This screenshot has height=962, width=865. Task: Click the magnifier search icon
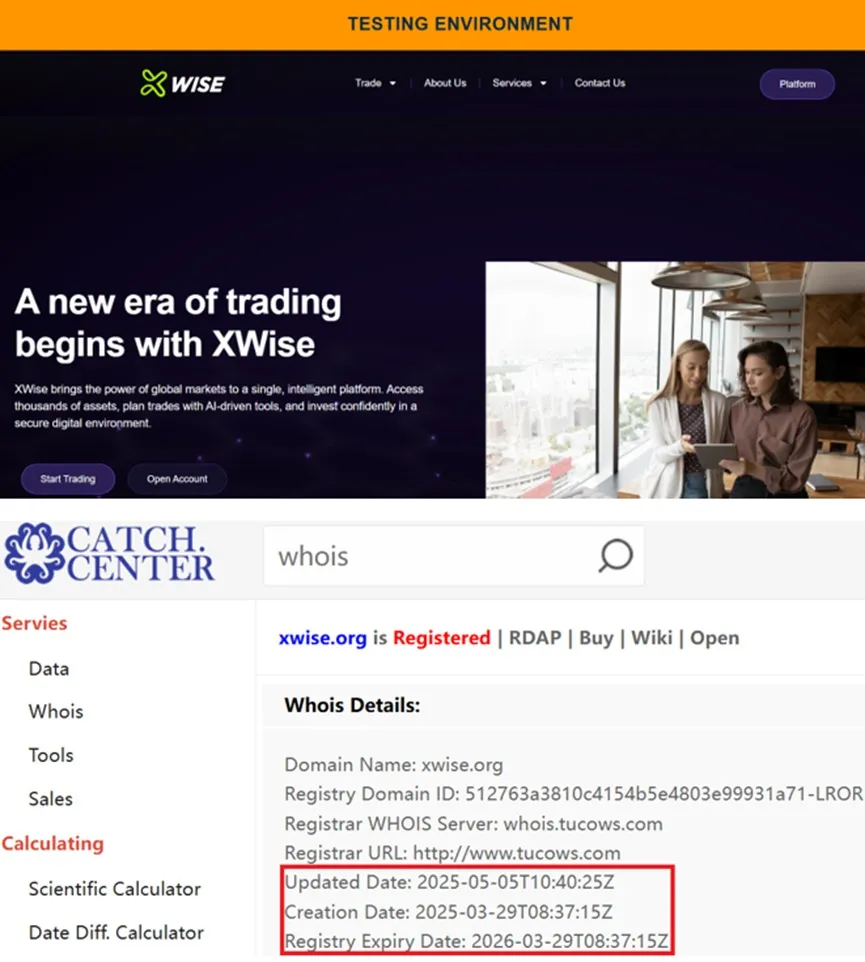coord(615,556)
